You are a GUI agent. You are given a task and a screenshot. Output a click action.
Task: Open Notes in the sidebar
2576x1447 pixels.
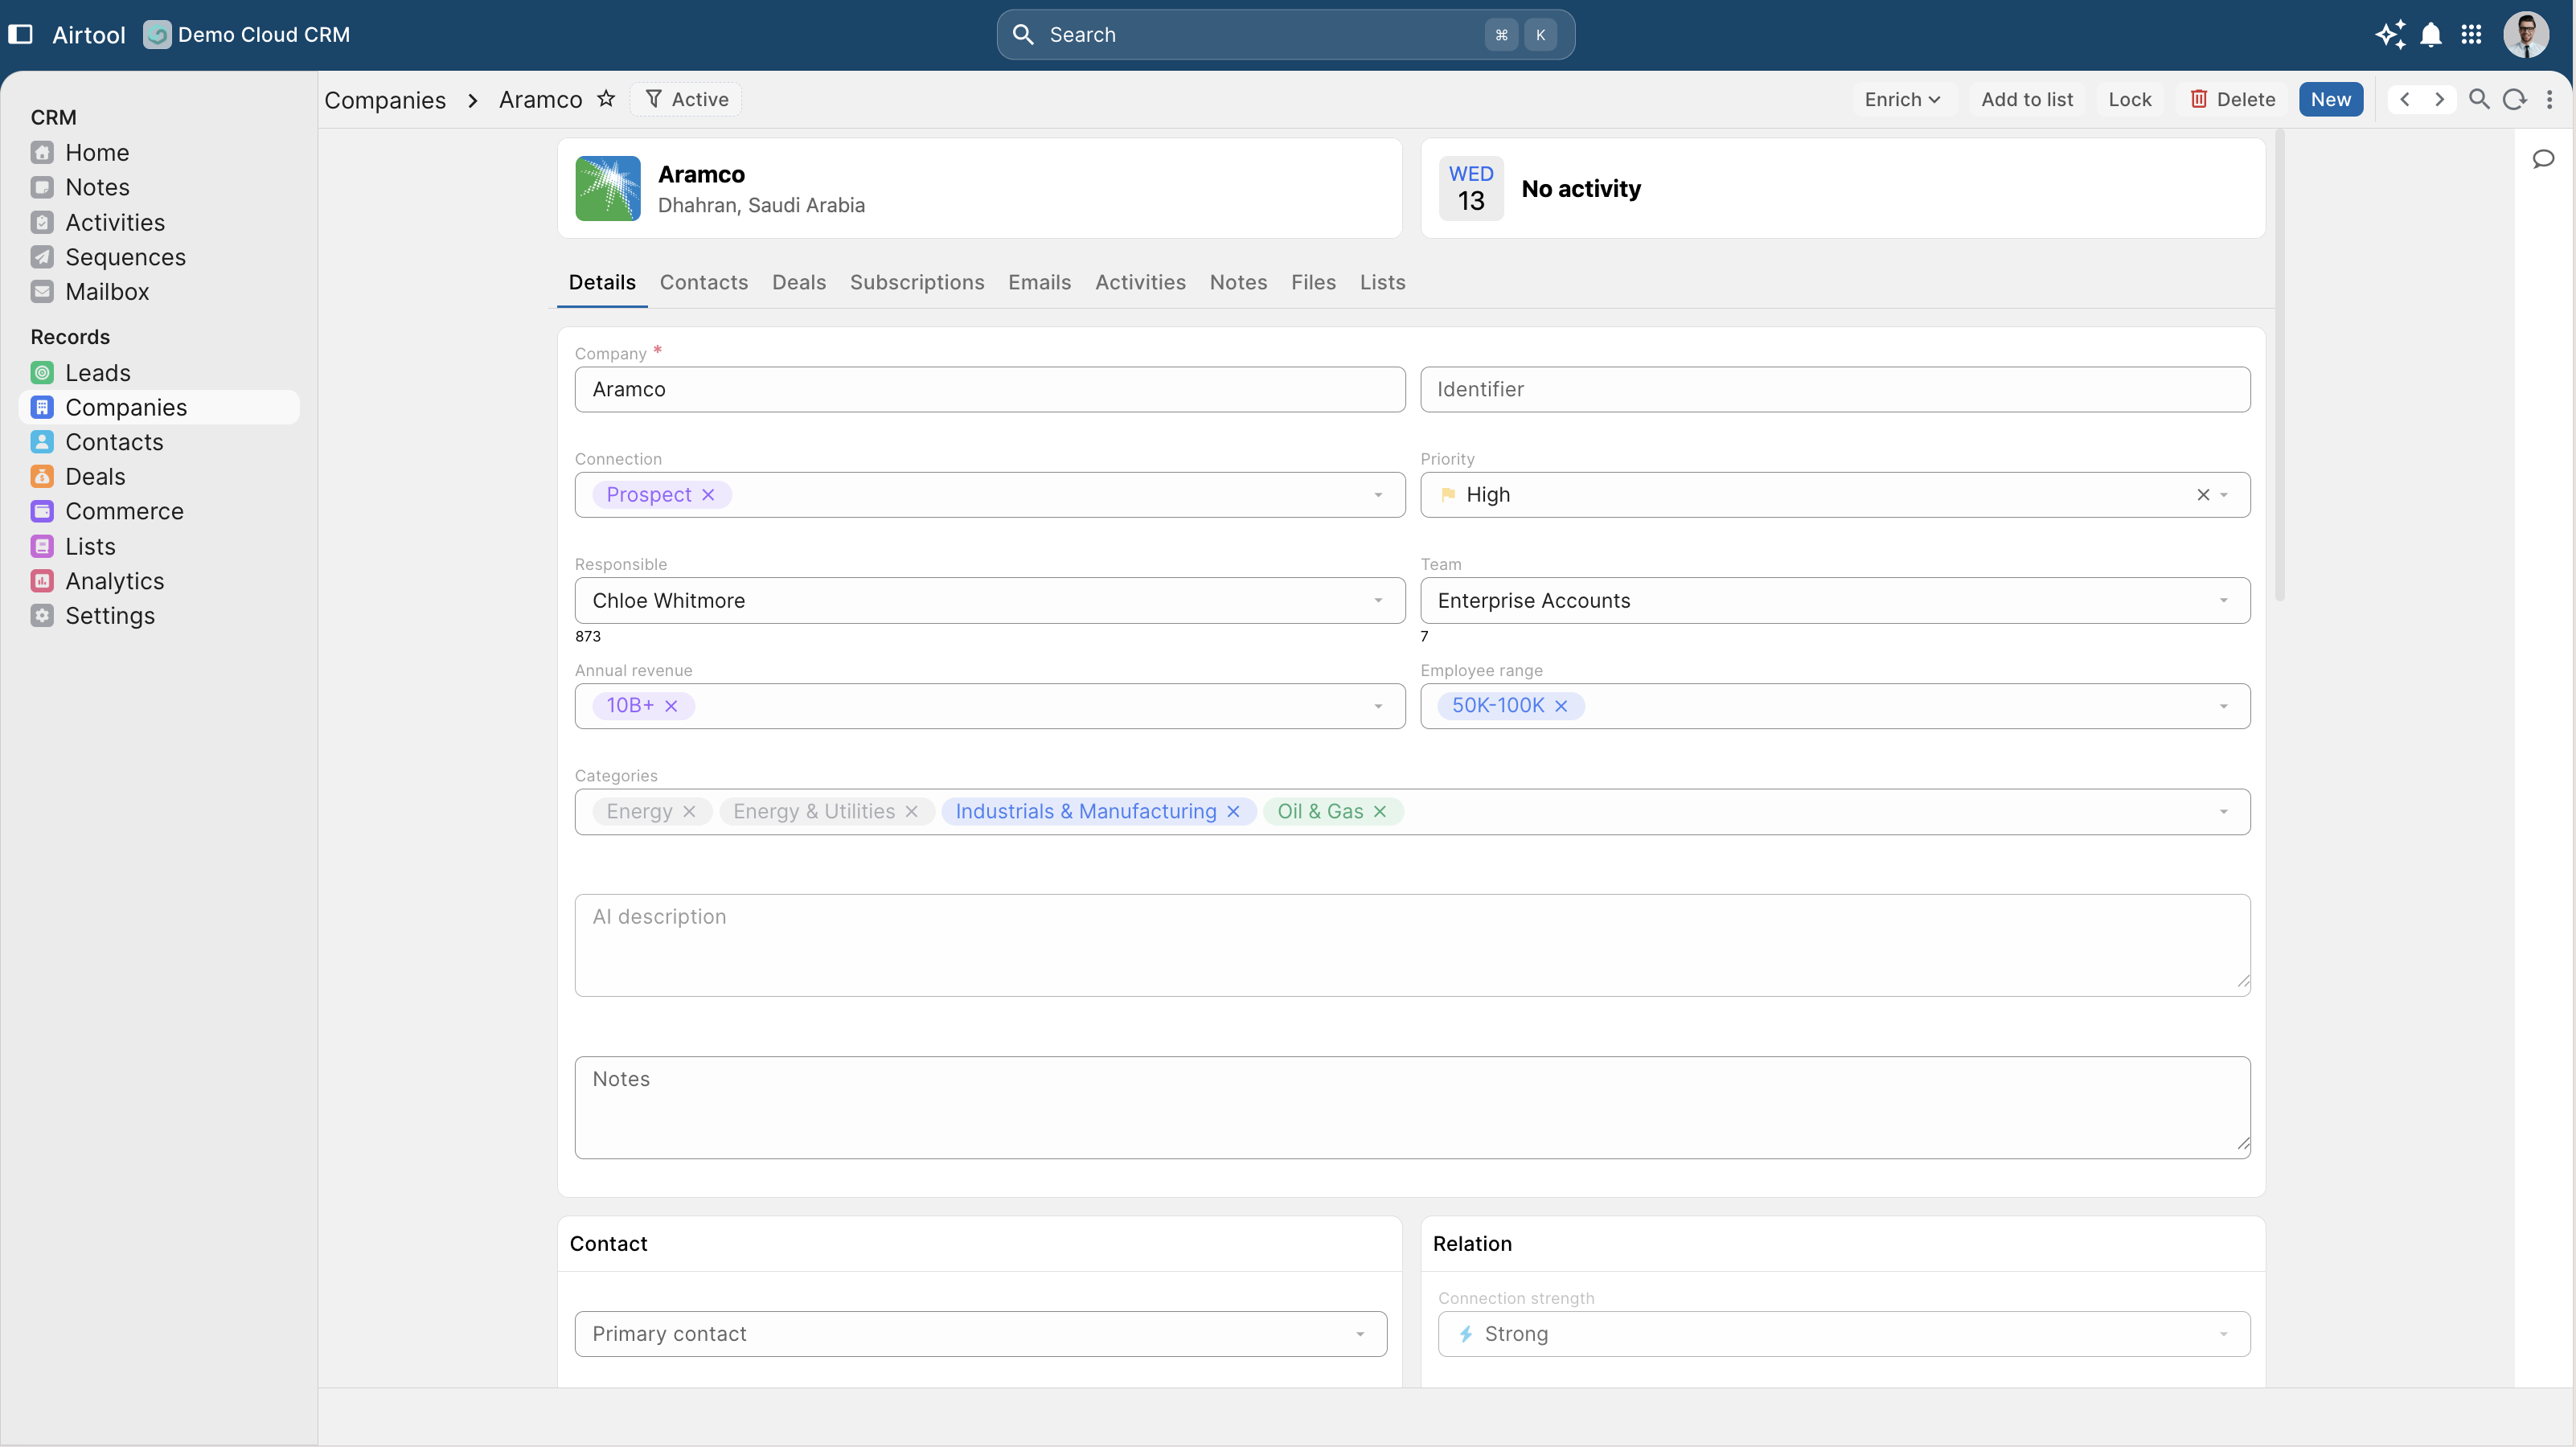159,188
